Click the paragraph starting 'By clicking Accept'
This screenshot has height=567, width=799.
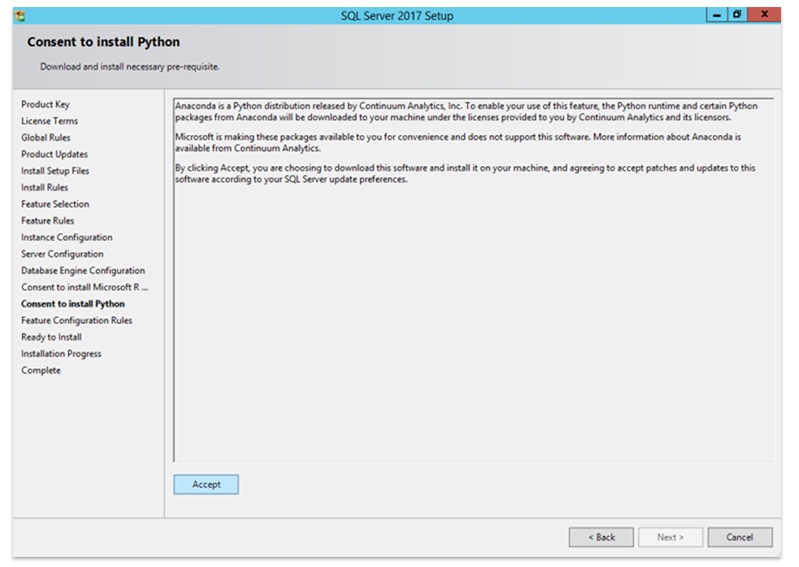pos(465,174)
